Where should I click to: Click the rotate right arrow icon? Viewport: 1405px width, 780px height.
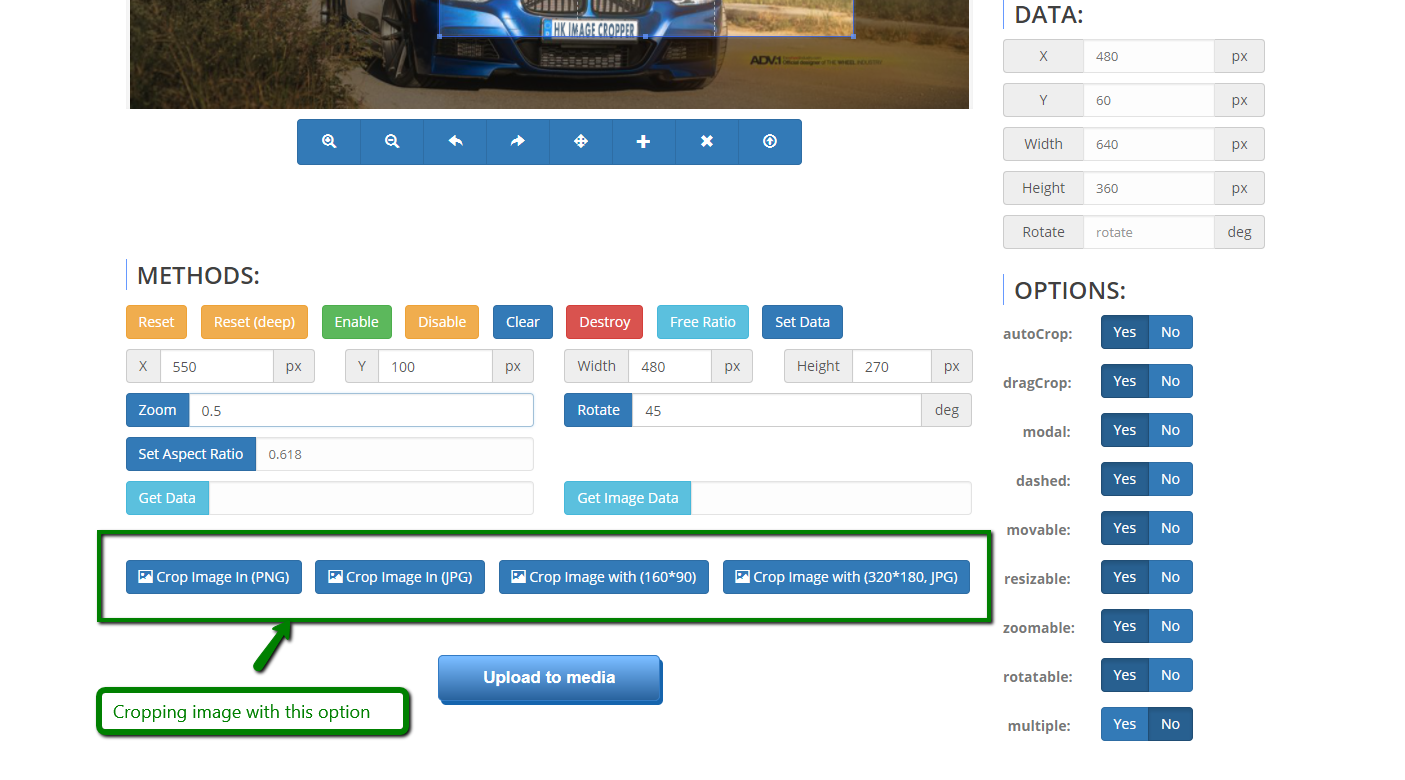click(518, 142)
